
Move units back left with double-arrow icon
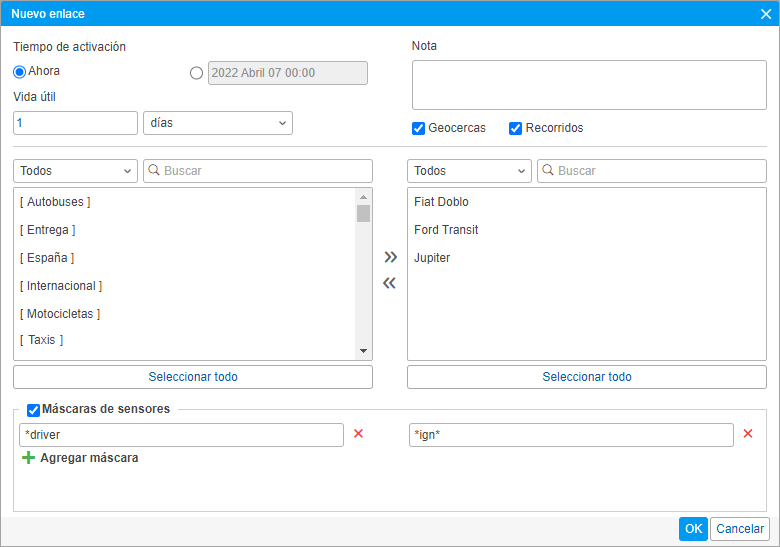click(x=390, y=283)
